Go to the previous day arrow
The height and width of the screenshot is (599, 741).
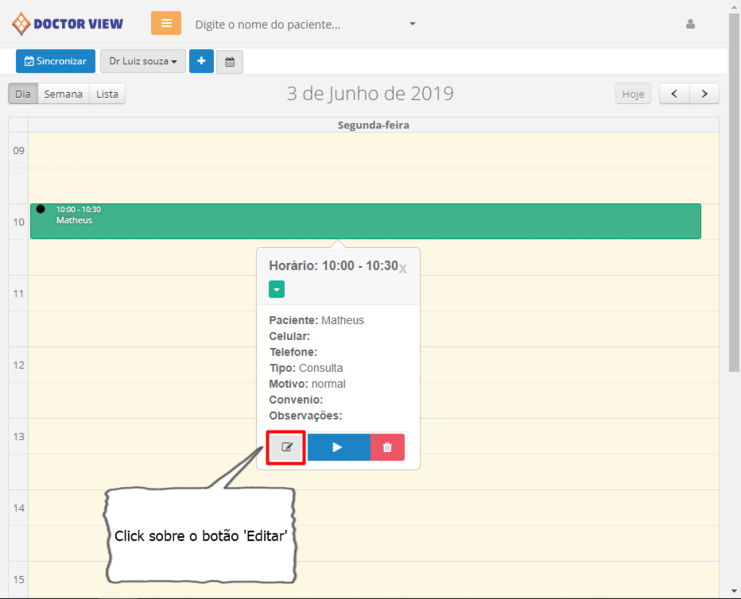675,94
